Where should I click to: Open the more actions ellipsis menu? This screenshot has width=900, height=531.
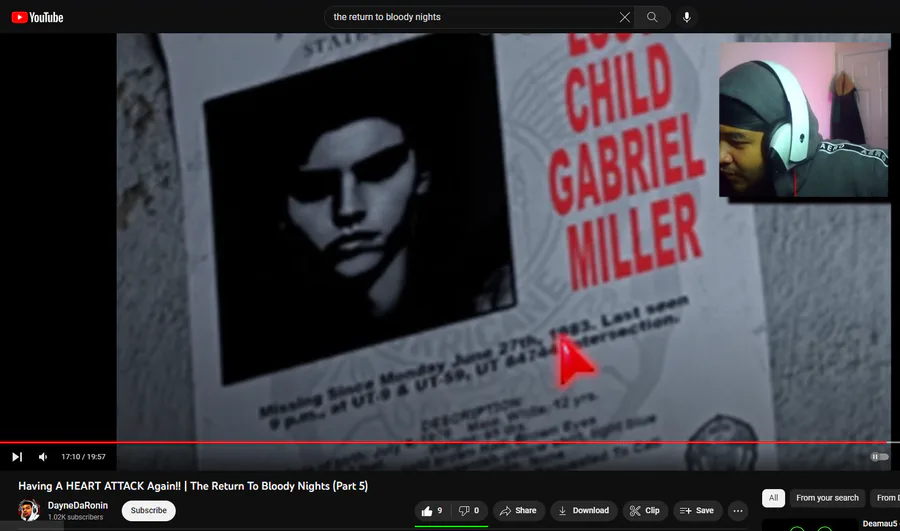pos(738,510)
